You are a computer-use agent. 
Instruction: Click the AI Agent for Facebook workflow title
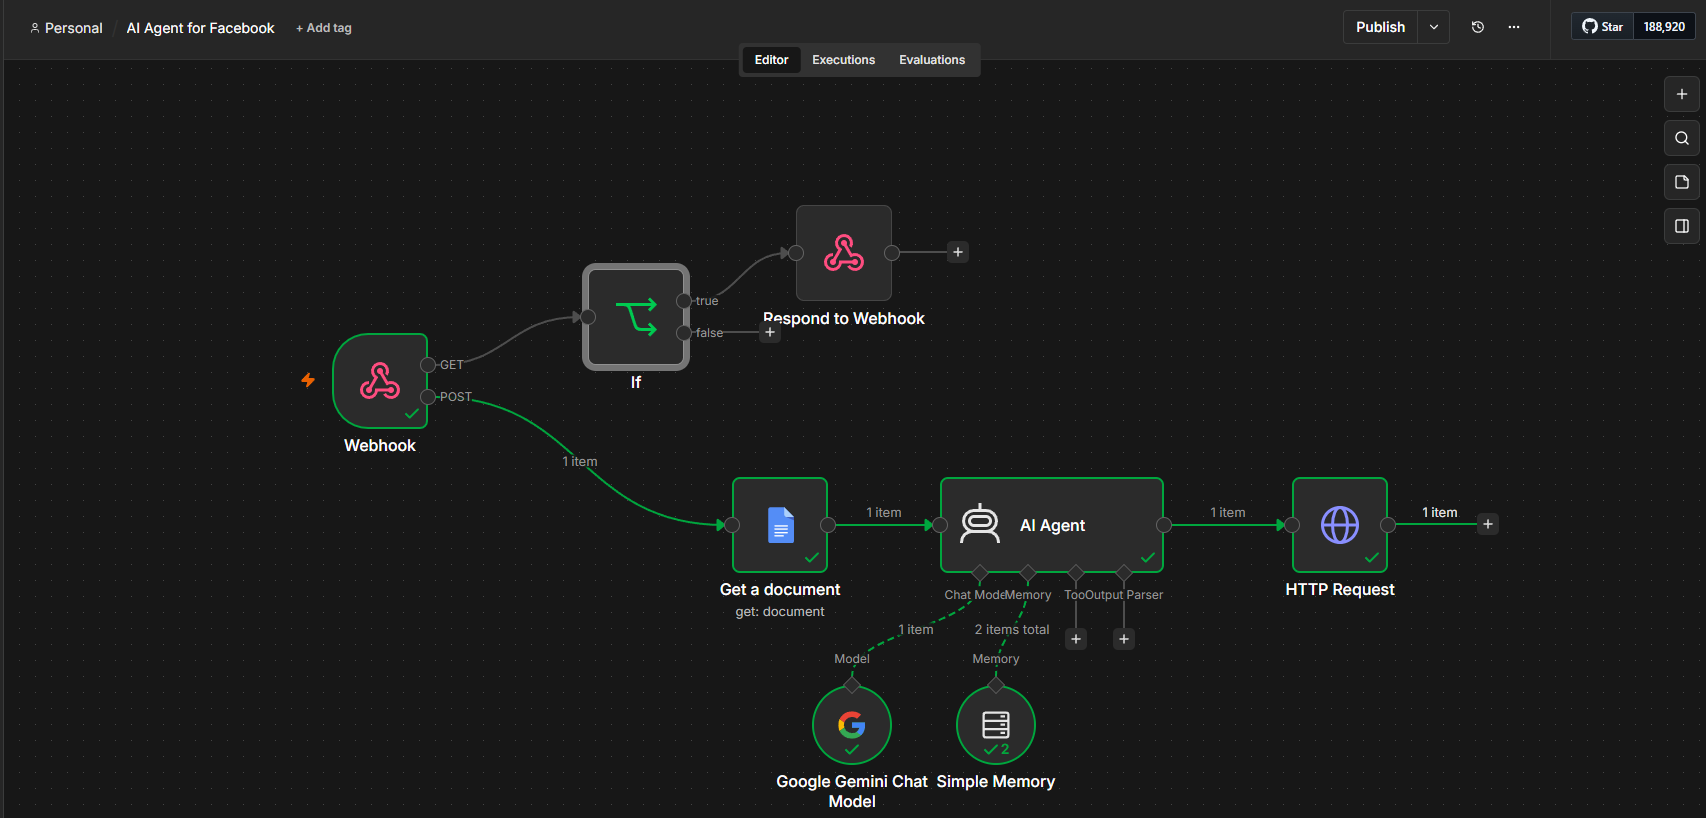200,28
